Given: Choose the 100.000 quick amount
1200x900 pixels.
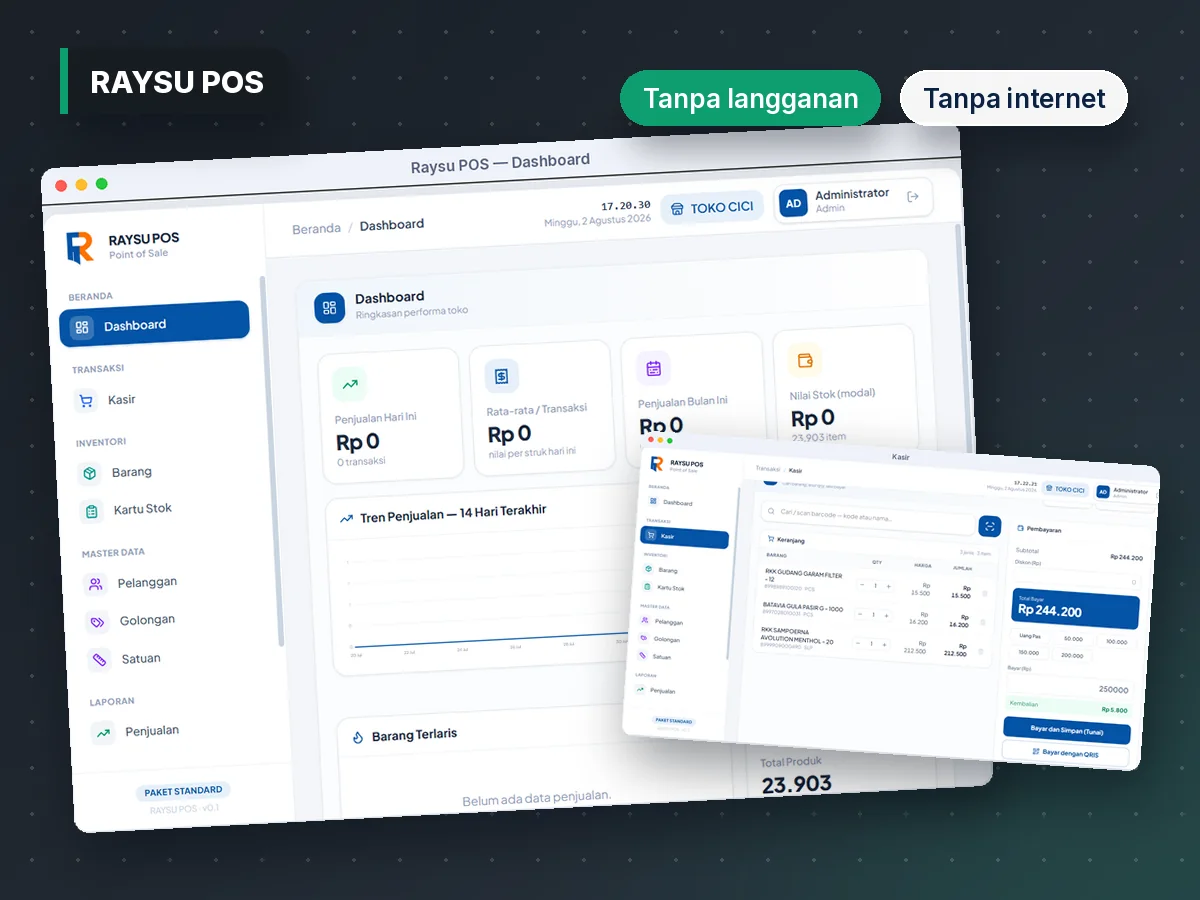Looking at the screenshot, I should coord(1117,642).
